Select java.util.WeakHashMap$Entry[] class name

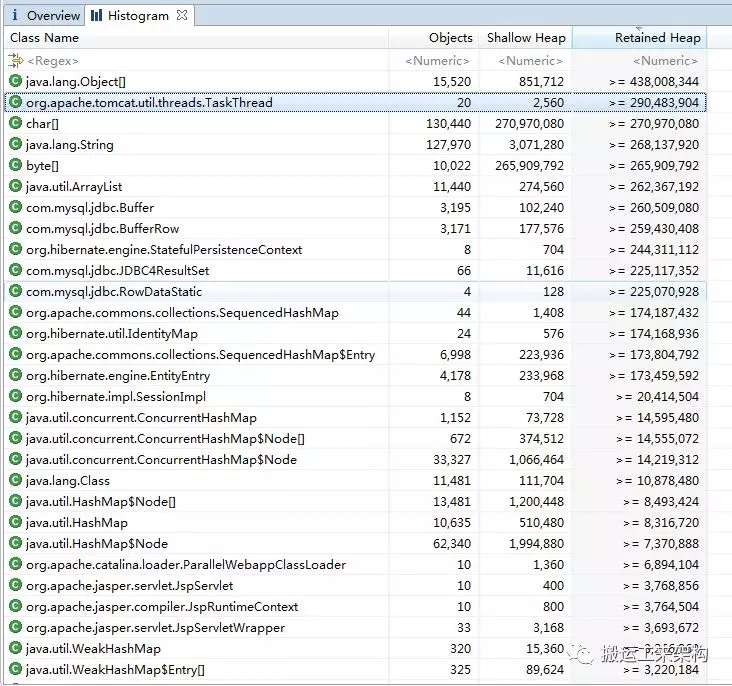pos(115,670)
